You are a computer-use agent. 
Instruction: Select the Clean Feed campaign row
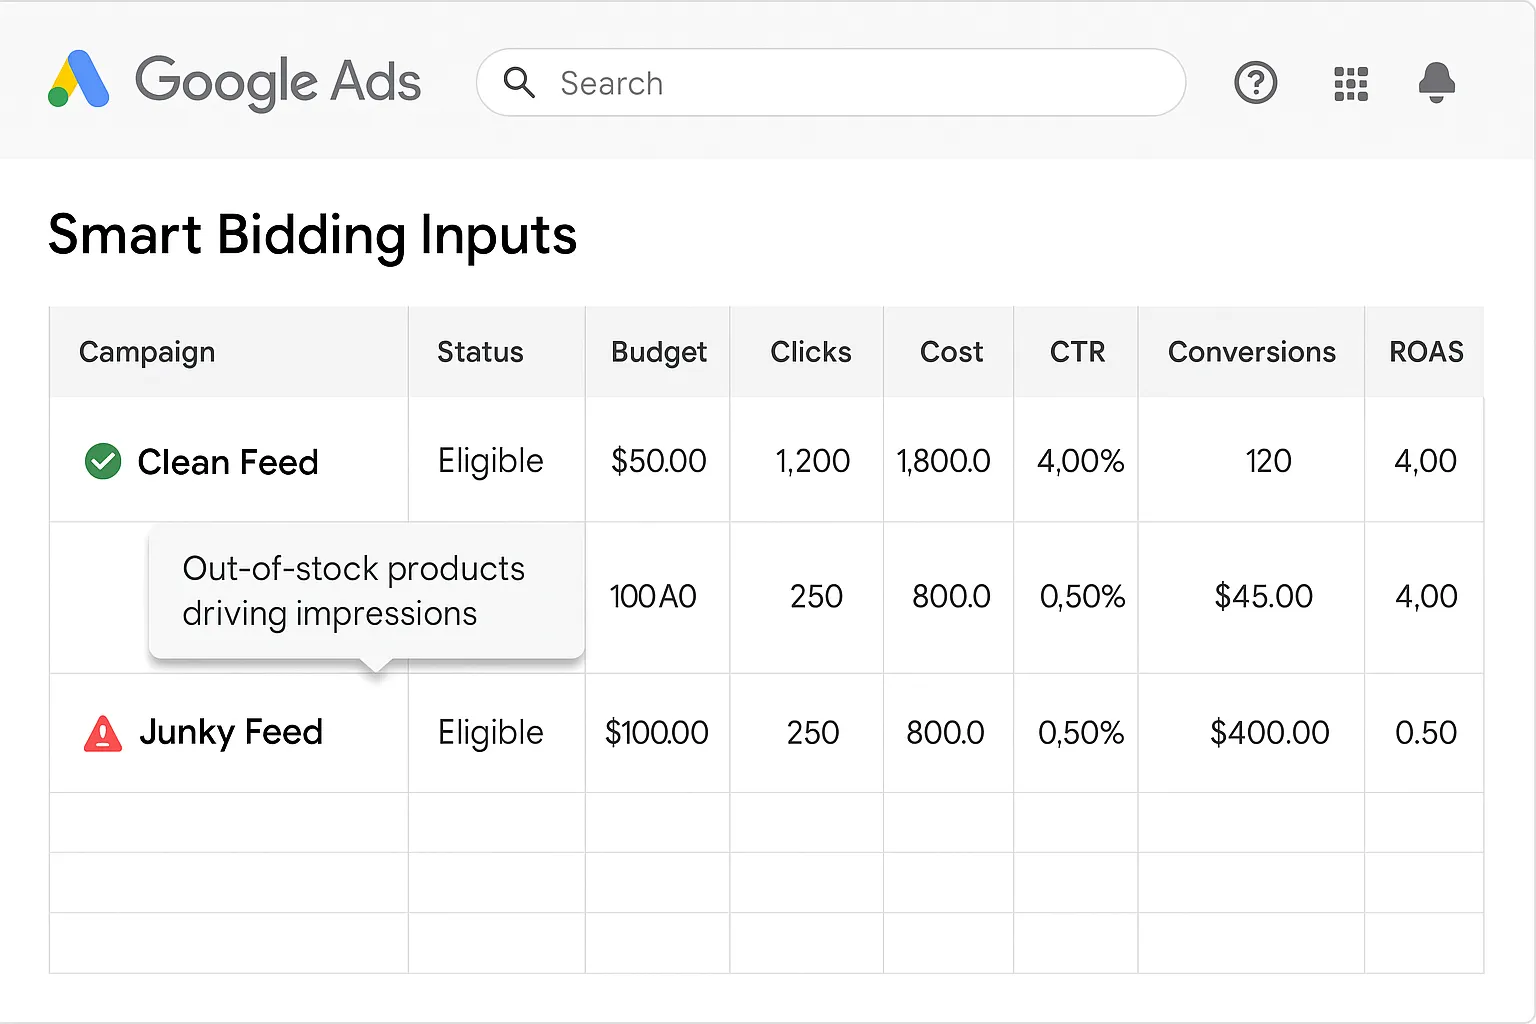click(x=228, y=461)
